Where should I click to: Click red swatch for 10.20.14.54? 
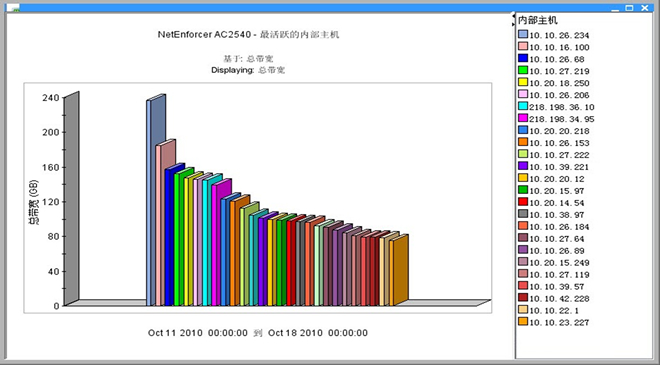(x=523, y=202)
